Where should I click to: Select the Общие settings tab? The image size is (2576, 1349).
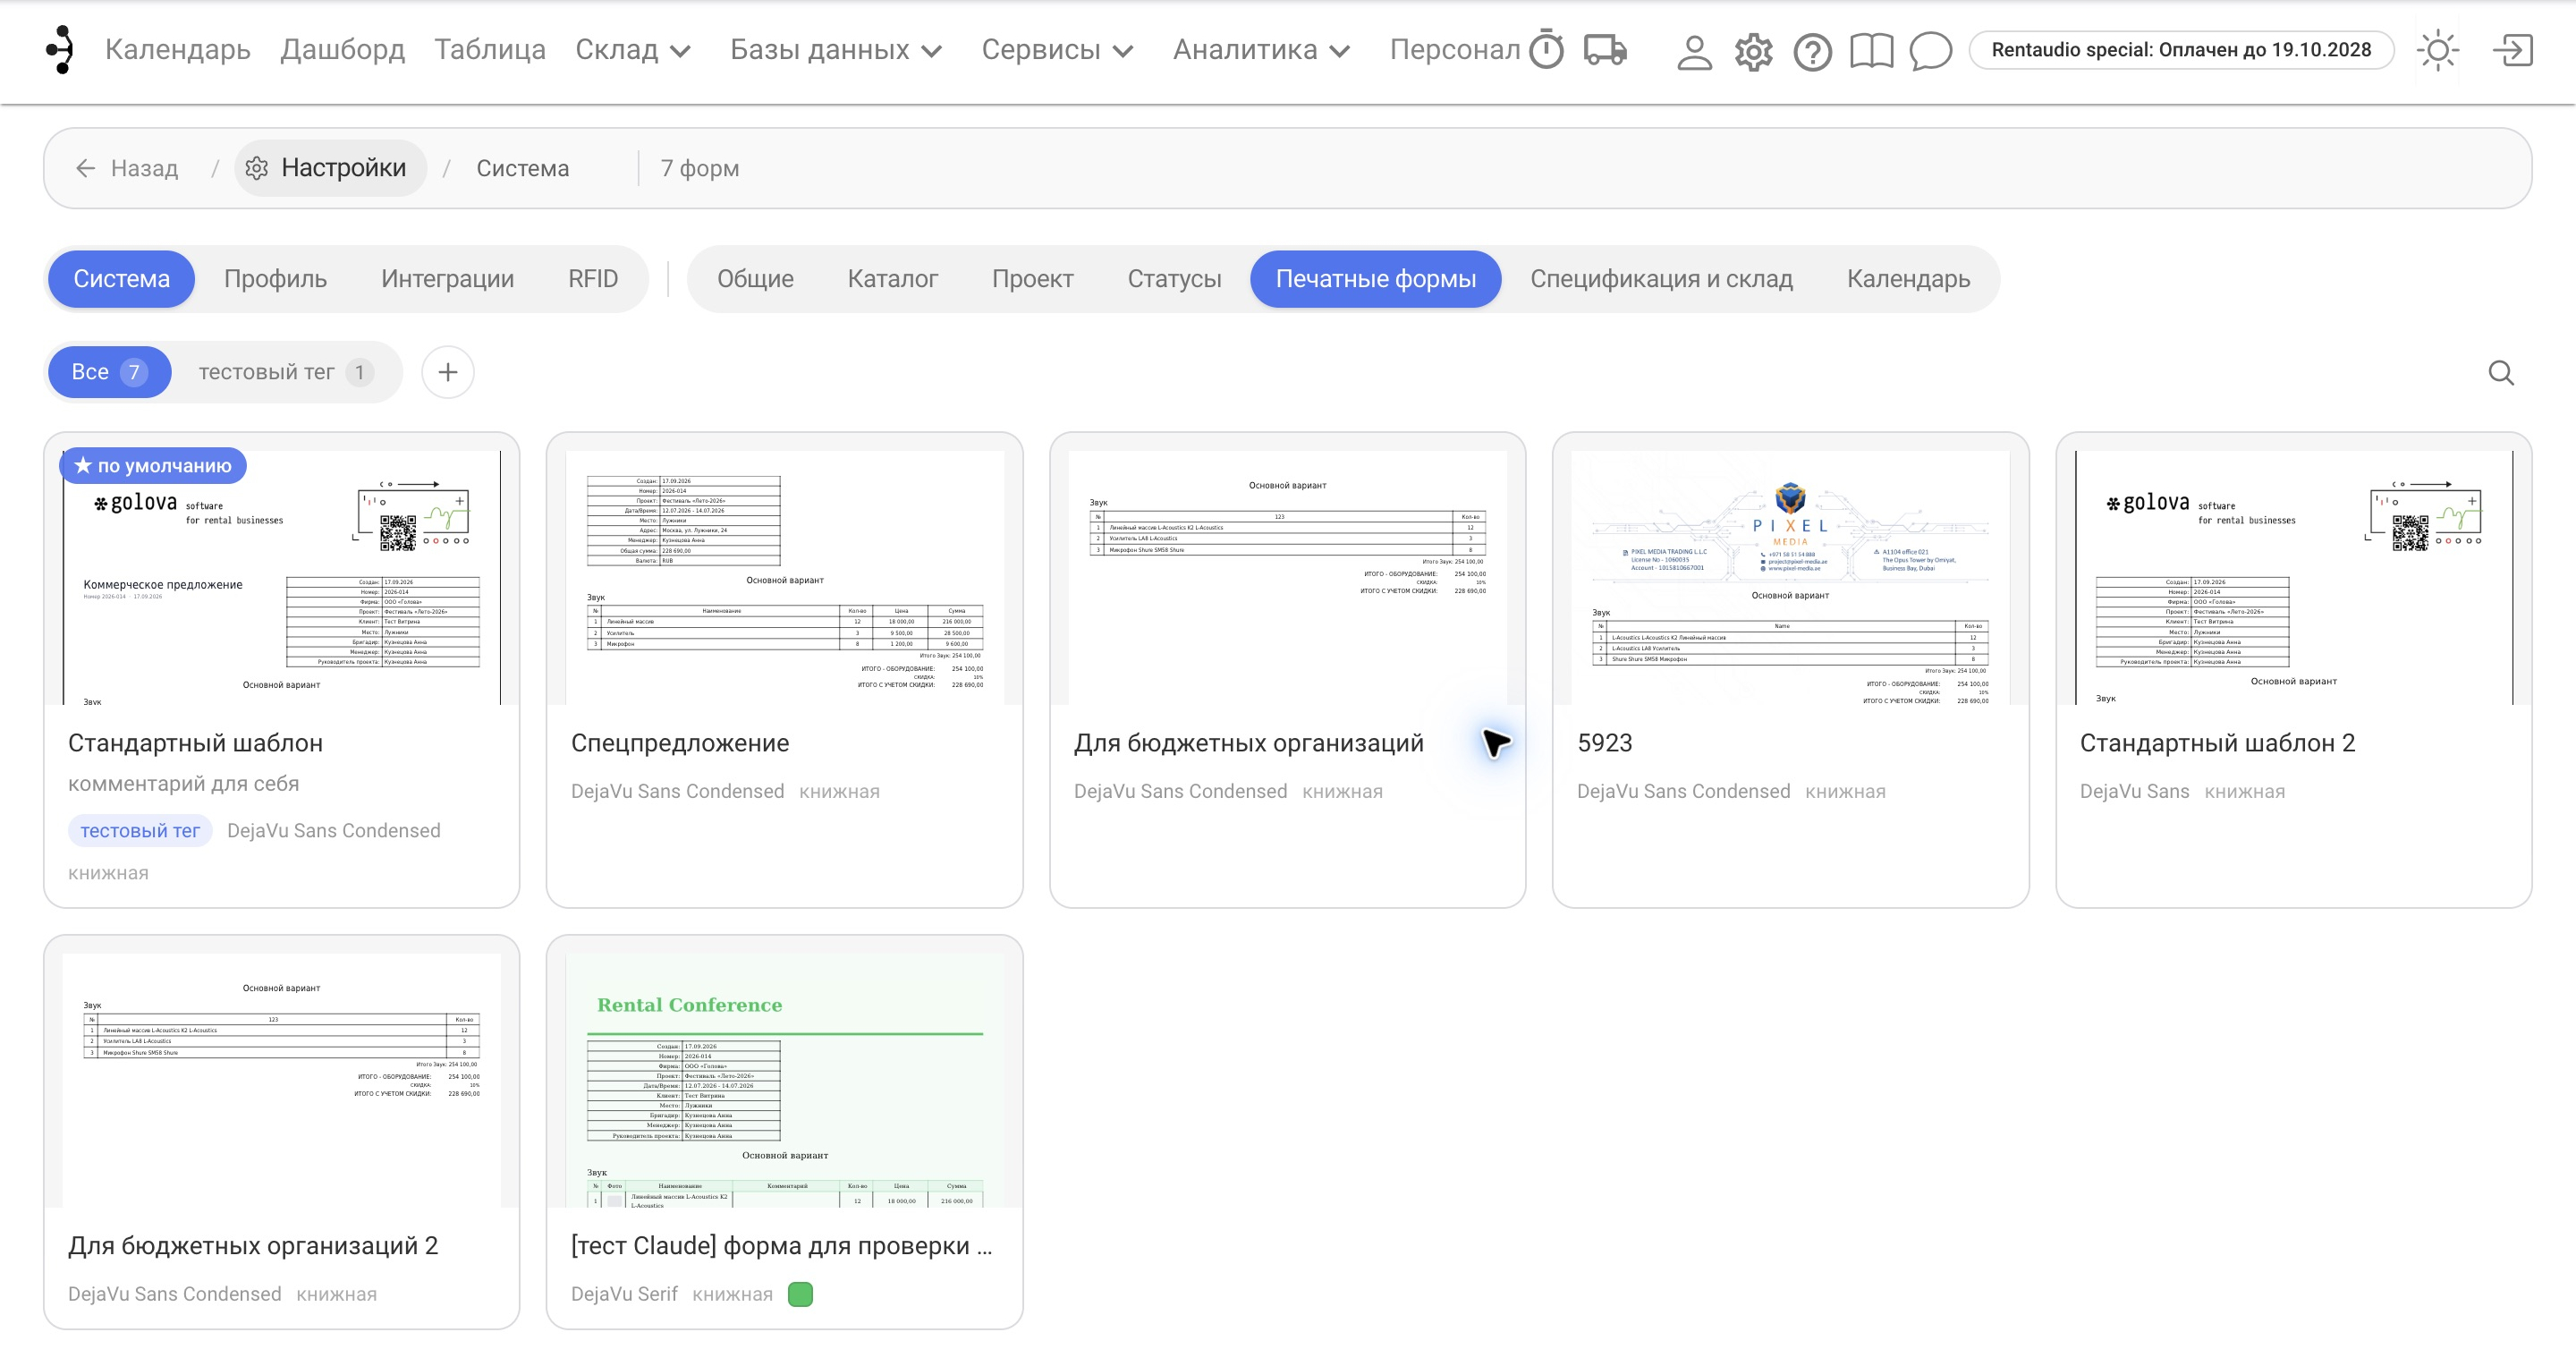point(755,279)
